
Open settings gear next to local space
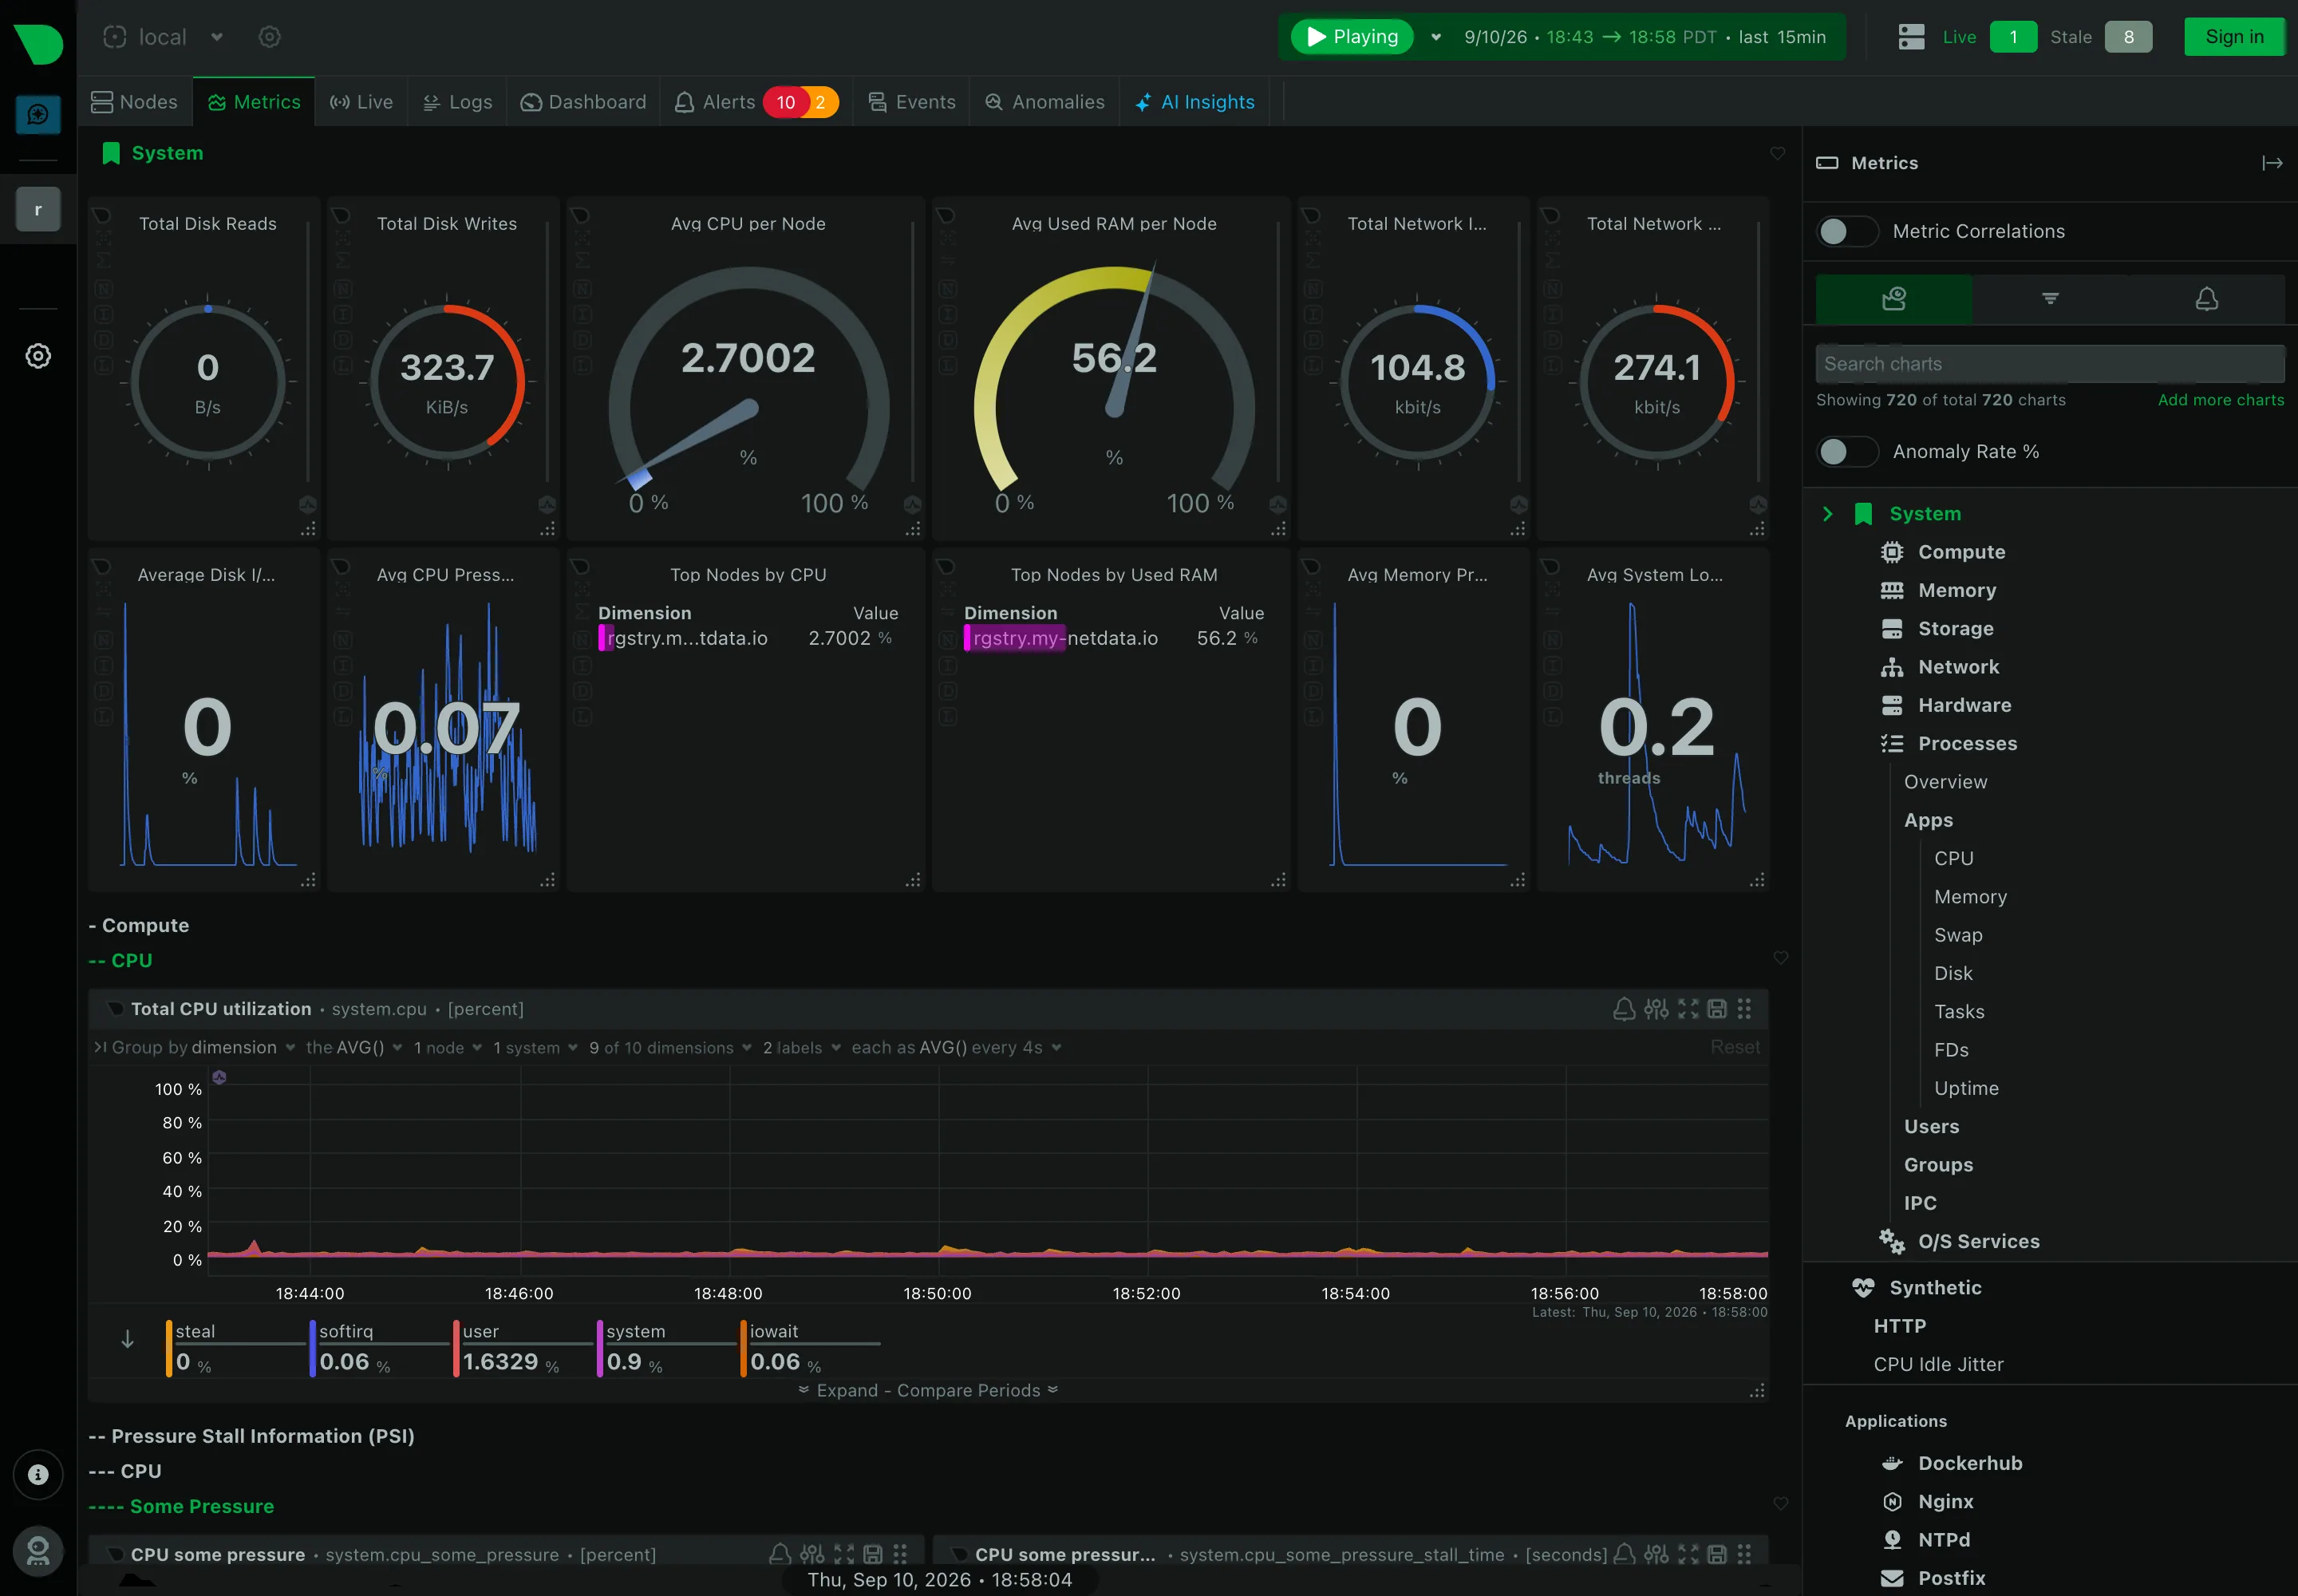pos(269,37)
